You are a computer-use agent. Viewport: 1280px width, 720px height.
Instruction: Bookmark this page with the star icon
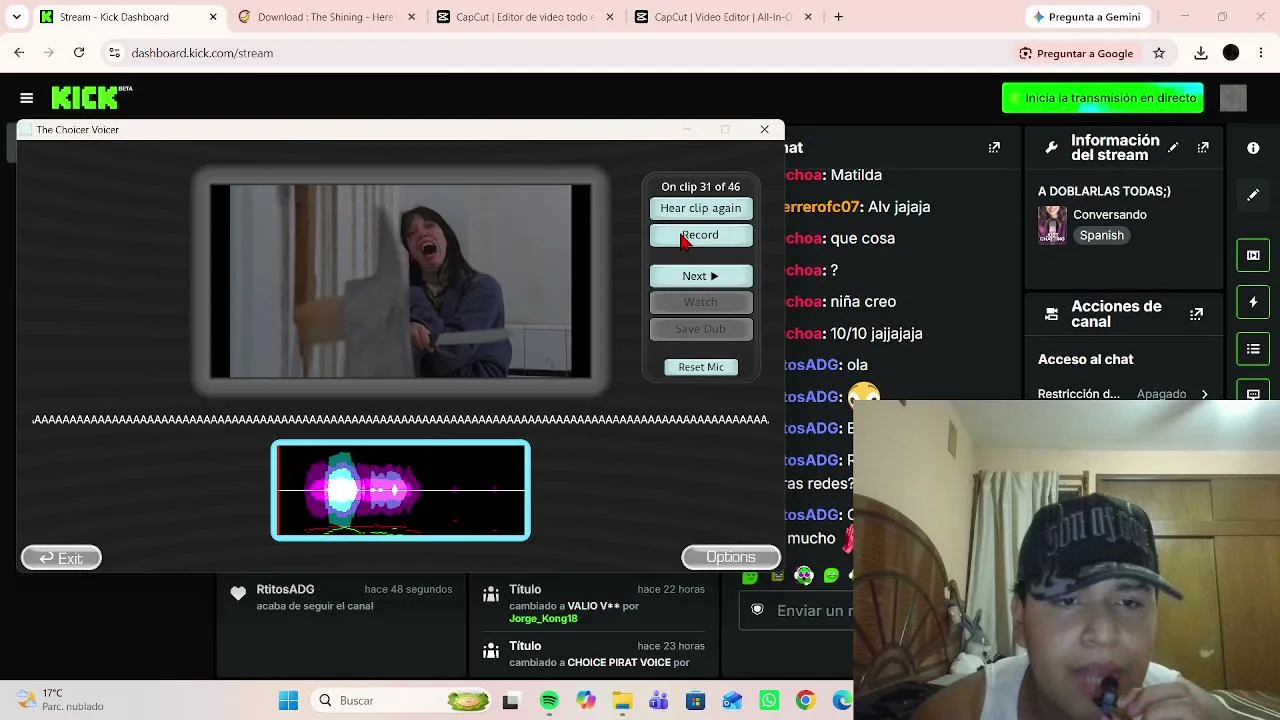[x=1159, y=53]
